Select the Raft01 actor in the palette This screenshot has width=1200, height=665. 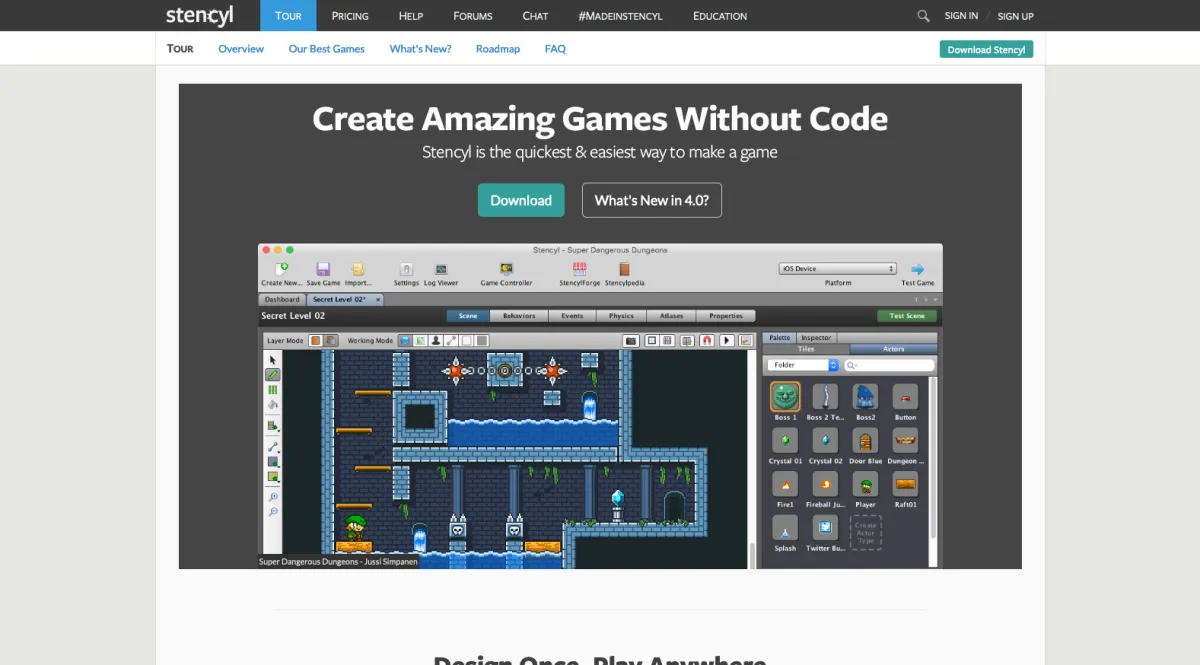point(905,485)
